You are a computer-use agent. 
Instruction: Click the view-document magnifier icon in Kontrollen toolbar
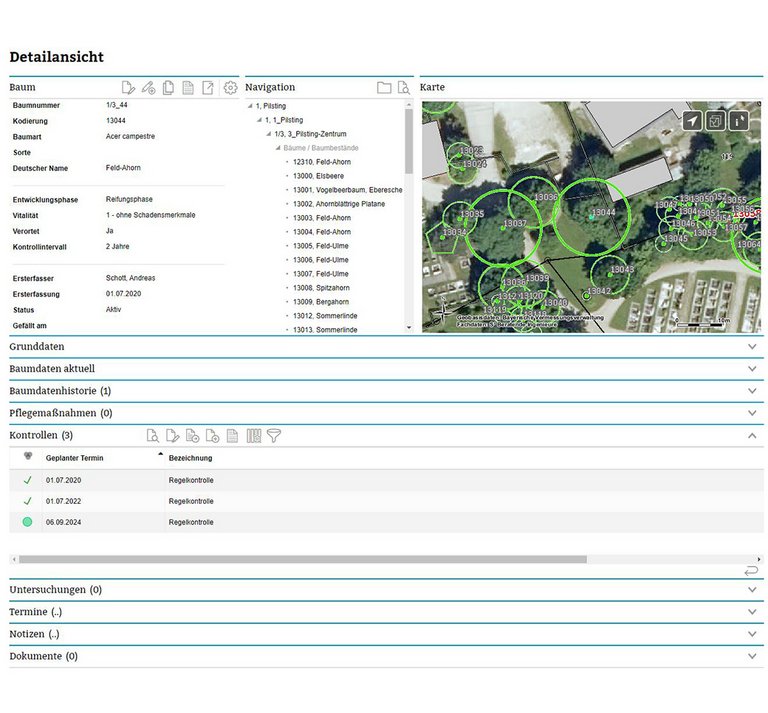point(153,435)
